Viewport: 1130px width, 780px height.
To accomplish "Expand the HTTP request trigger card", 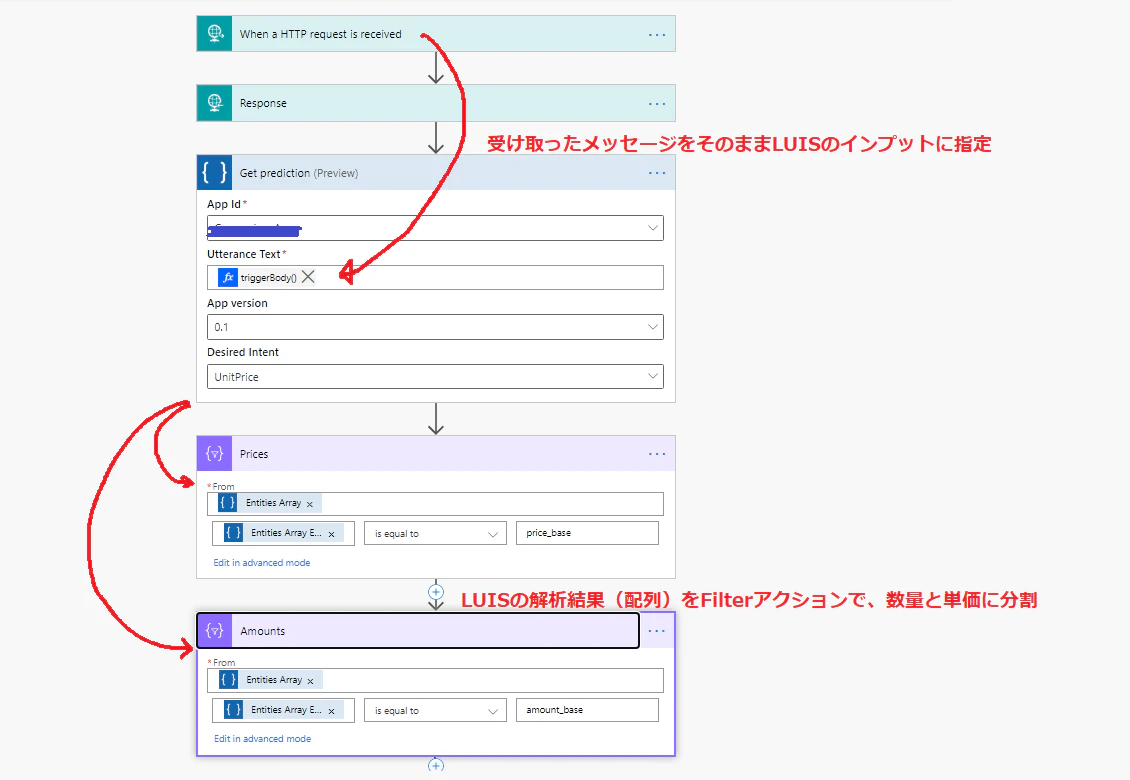I will click(436, 34).
